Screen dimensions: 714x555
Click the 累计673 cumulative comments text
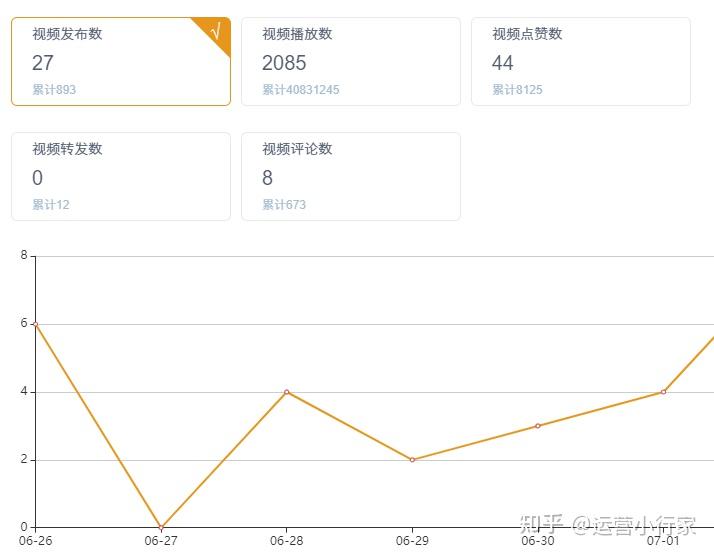point(284,205)
